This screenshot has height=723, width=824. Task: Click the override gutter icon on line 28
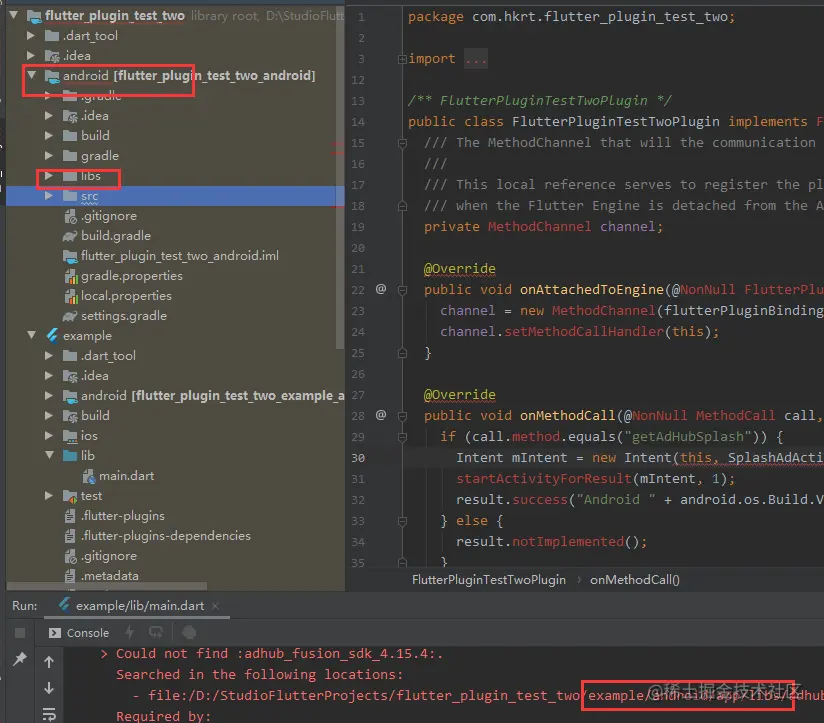point(381,415)
